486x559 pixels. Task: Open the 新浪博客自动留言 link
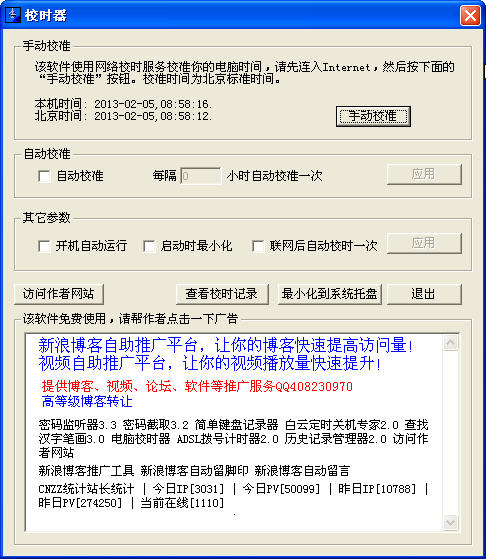coord(302,471)
